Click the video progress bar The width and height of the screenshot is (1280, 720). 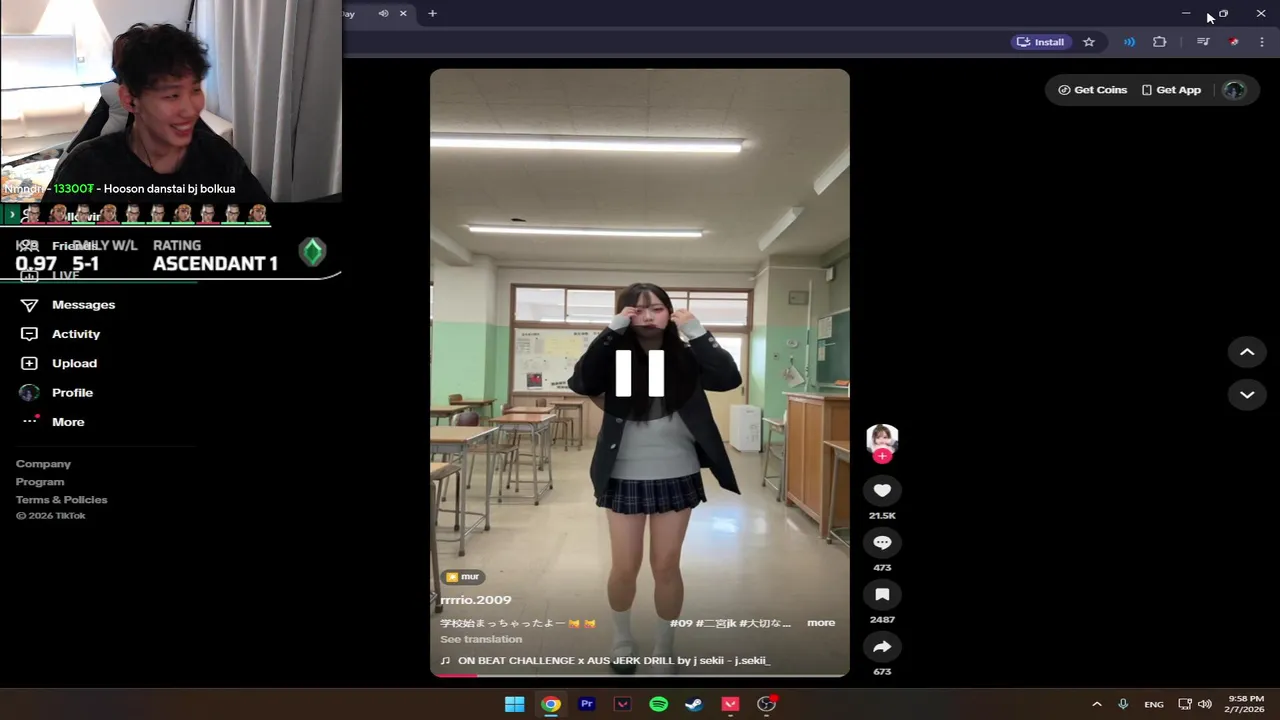click(x=640, y=675)
